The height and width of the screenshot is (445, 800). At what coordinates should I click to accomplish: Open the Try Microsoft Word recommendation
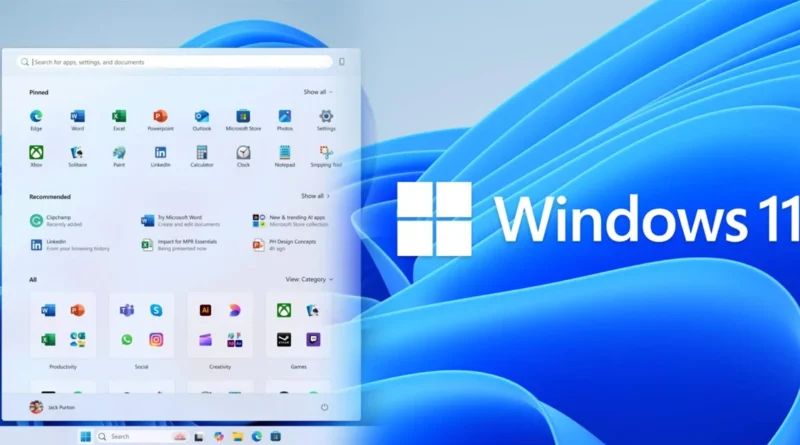tap(180, 220)
